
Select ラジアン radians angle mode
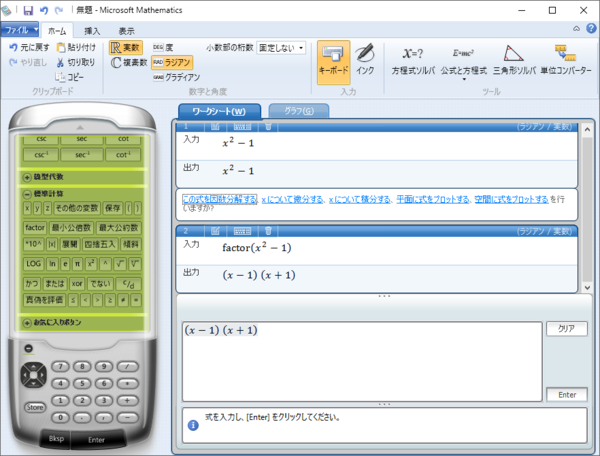click(x=172, y=62)
